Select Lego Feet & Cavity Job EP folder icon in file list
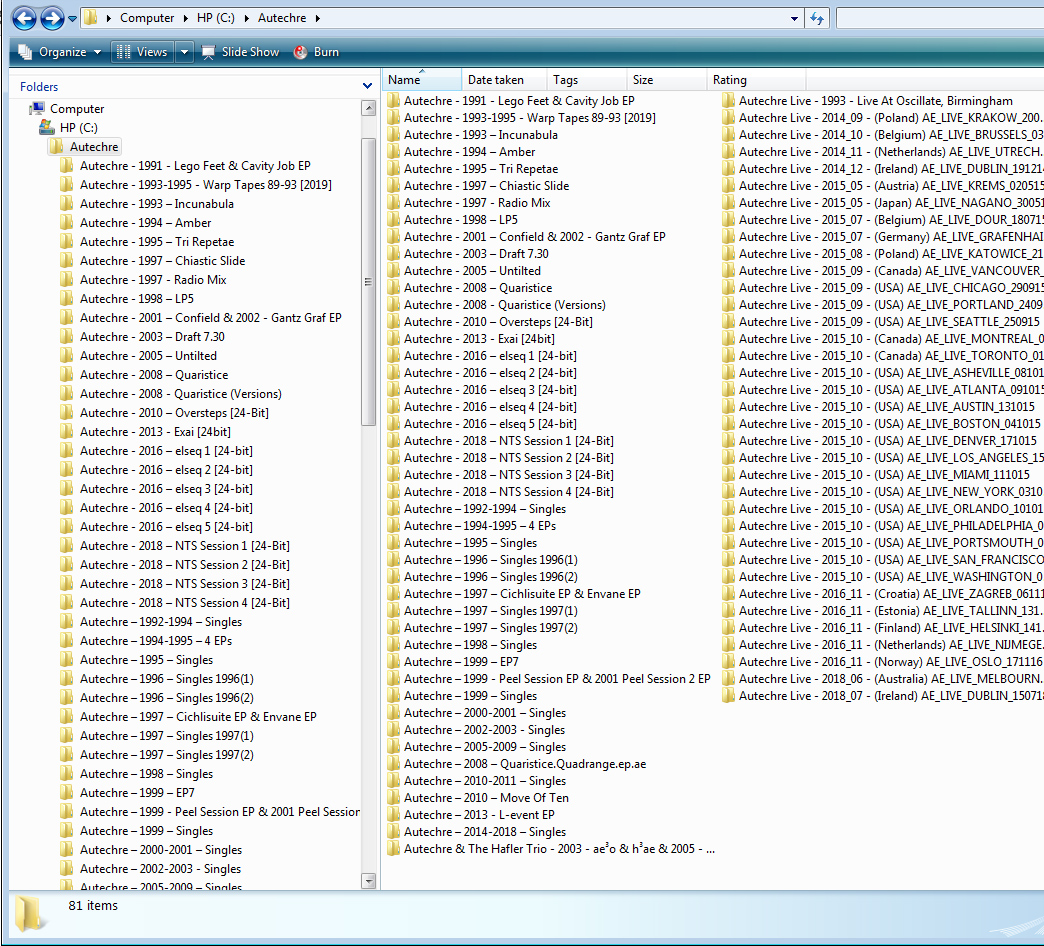 coord(393,101)
